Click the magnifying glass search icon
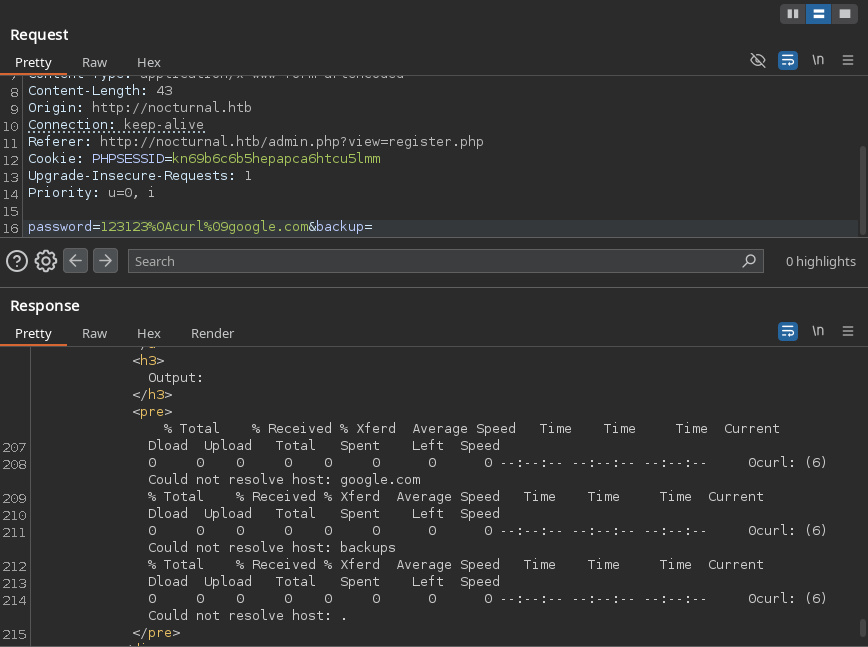This screenshot has width=868, height=647. coord(749,261)
